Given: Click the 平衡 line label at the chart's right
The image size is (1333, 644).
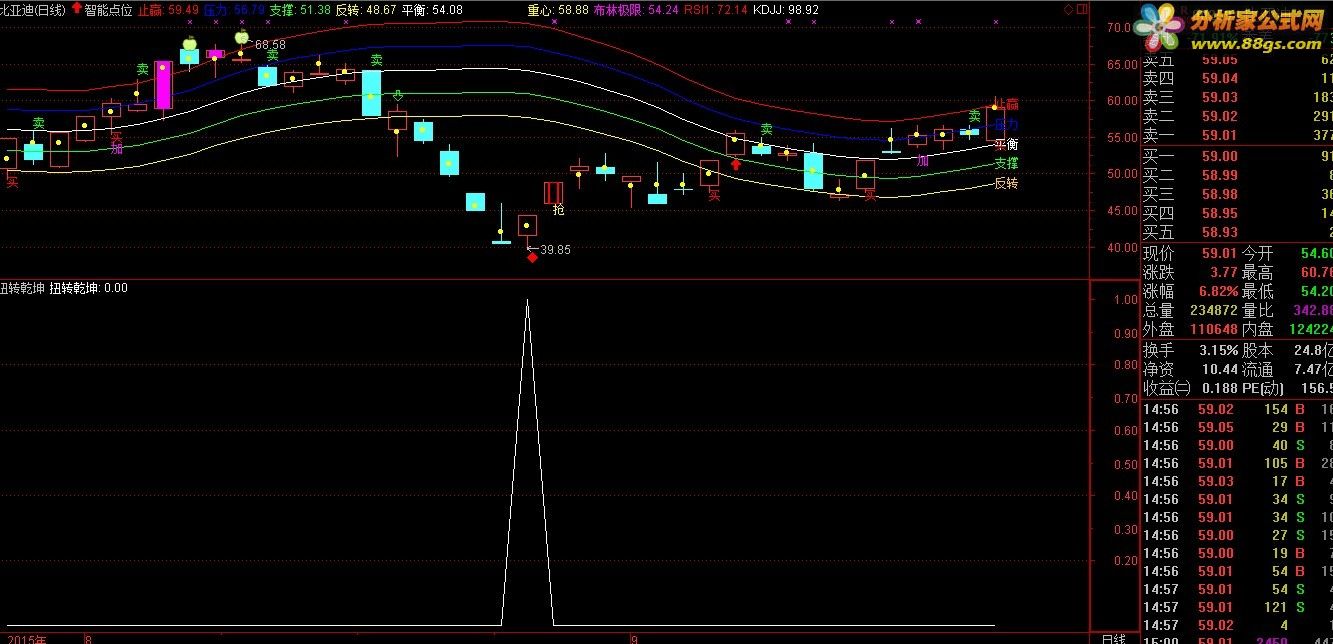Looking at the screenshot, I should [1006, 144].
